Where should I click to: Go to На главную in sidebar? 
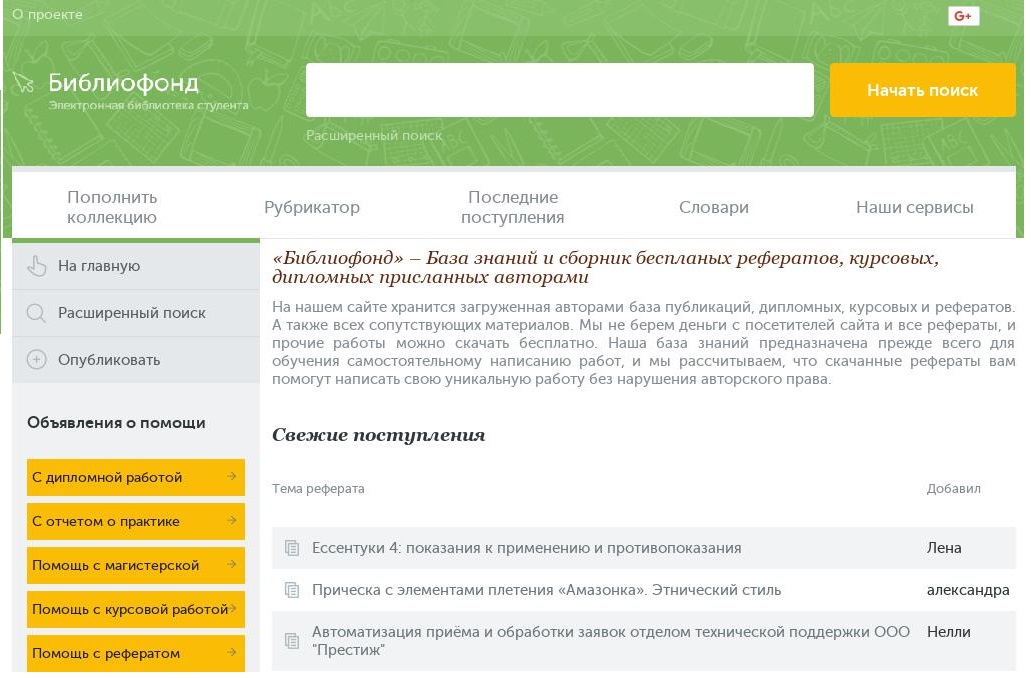point(136,266)
